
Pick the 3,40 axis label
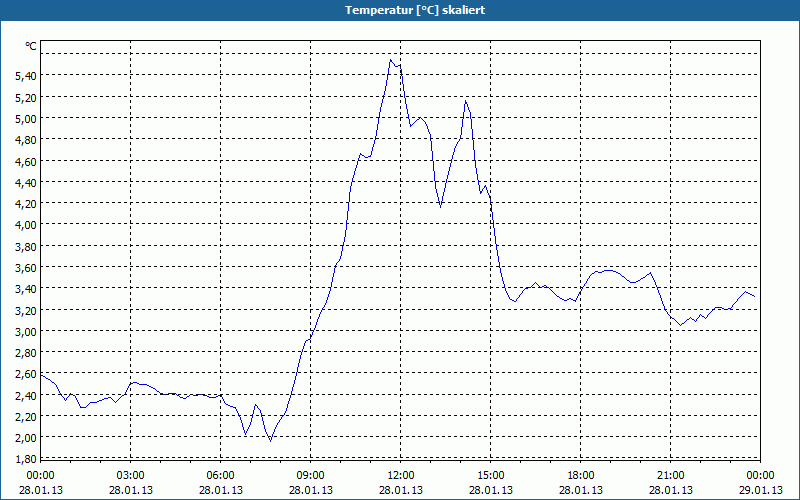pos(26,289)
